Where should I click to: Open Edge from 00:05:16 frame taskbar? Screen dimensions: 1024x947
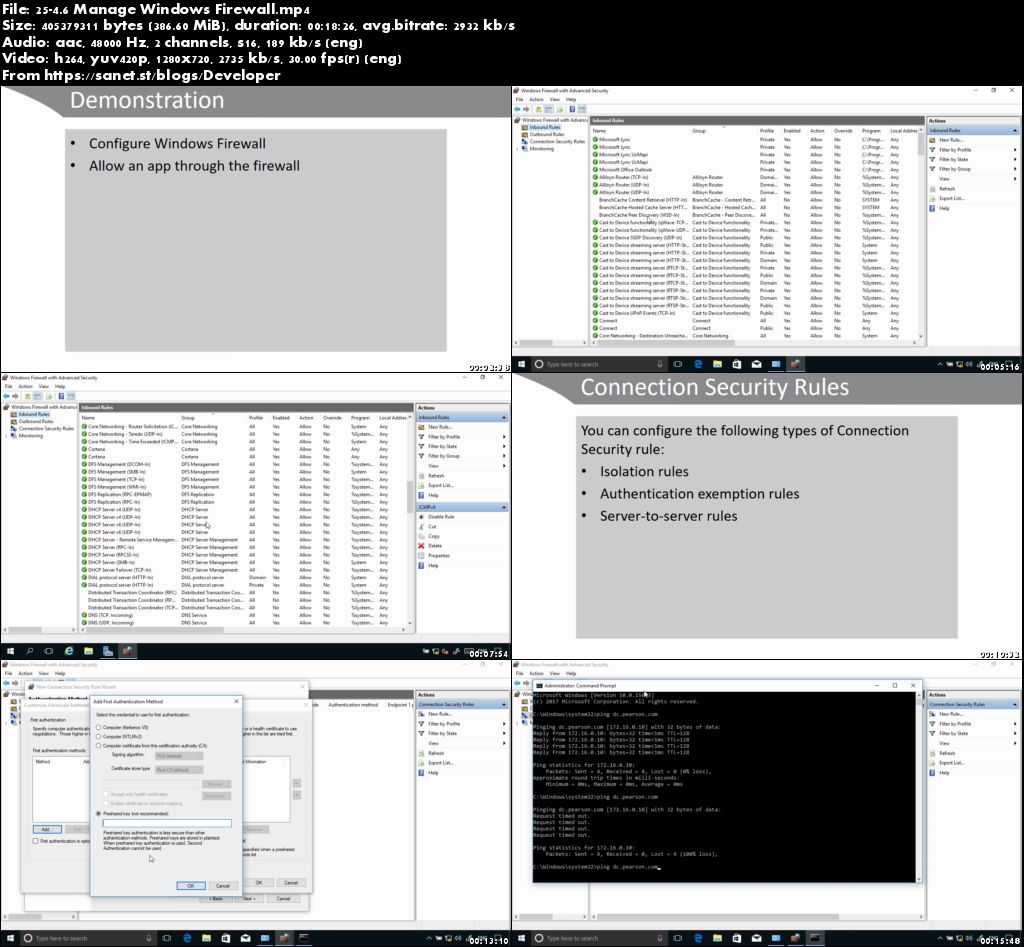pyautogui.click(x=697, y=364)
